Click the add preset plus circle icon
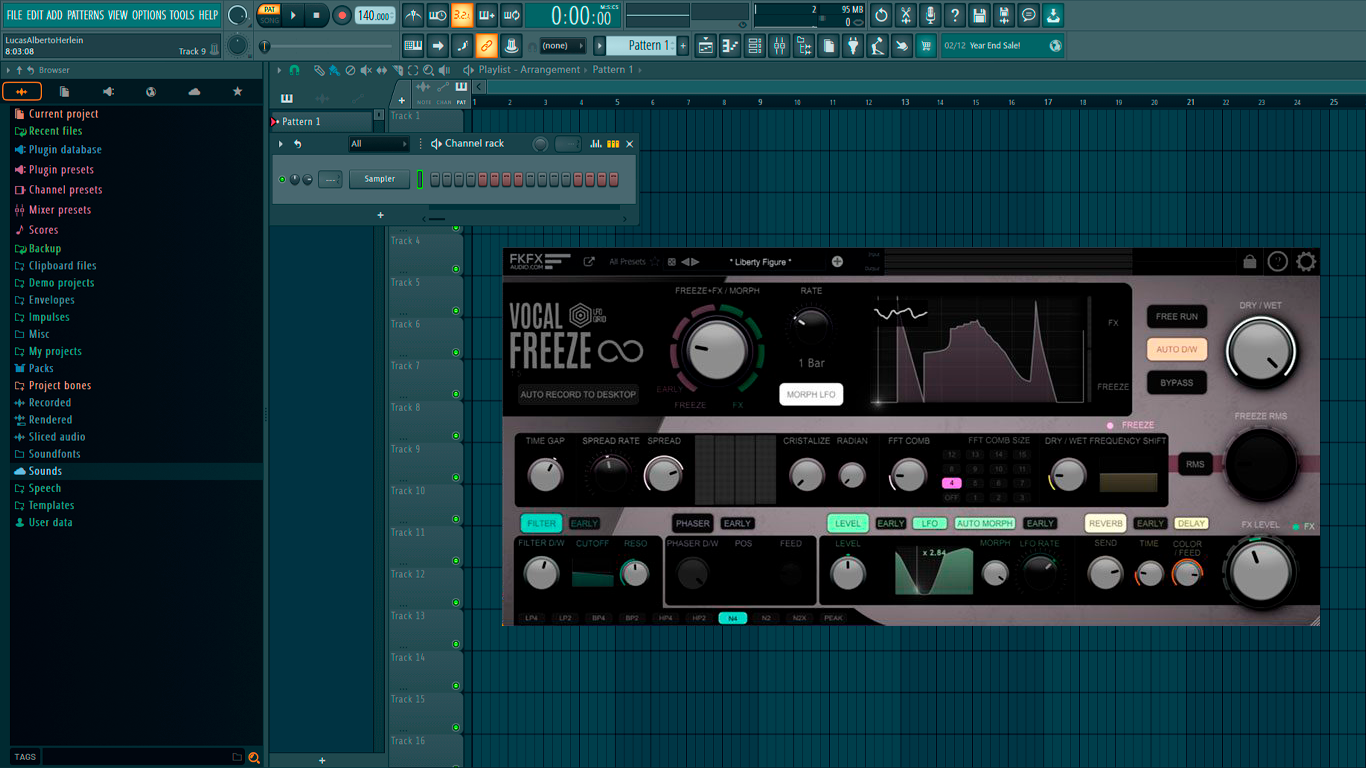 coord(837,262)
